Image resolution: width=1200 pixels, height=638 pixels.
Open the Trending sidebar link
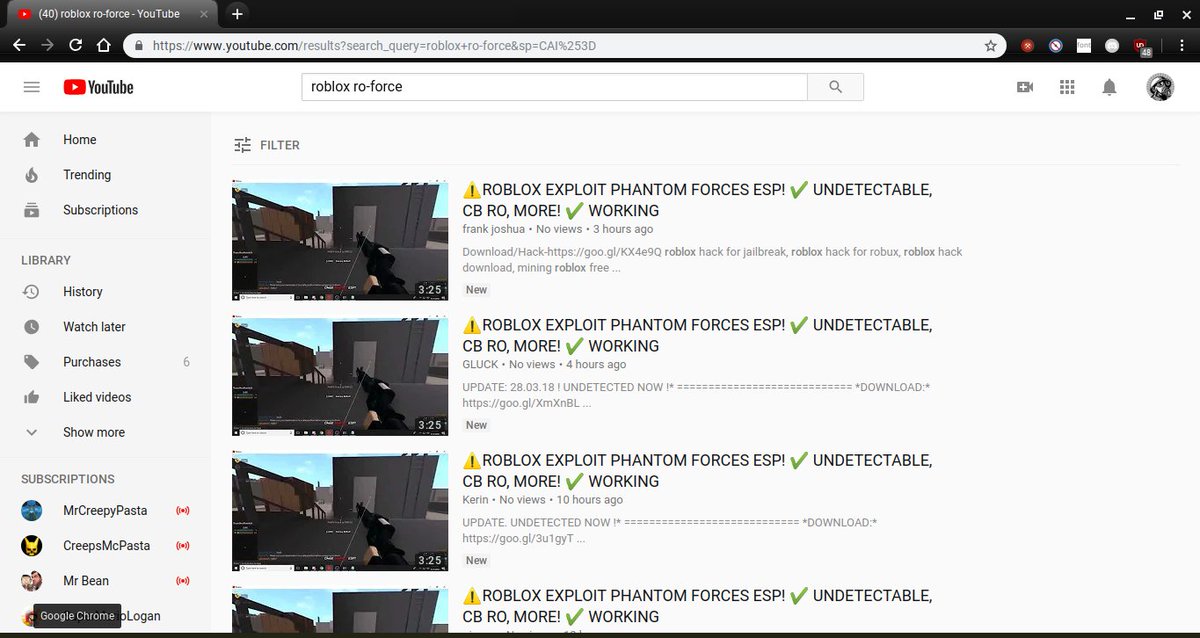[87, 175]
